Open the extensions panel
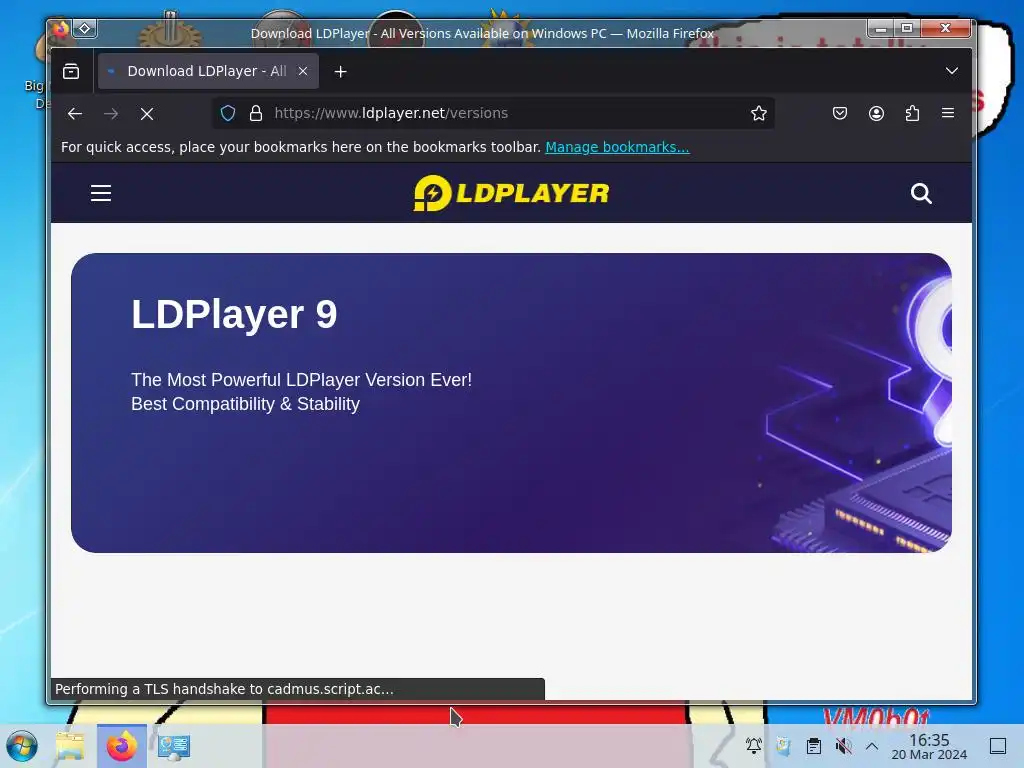1024x768 pixels. click(912, 113)
